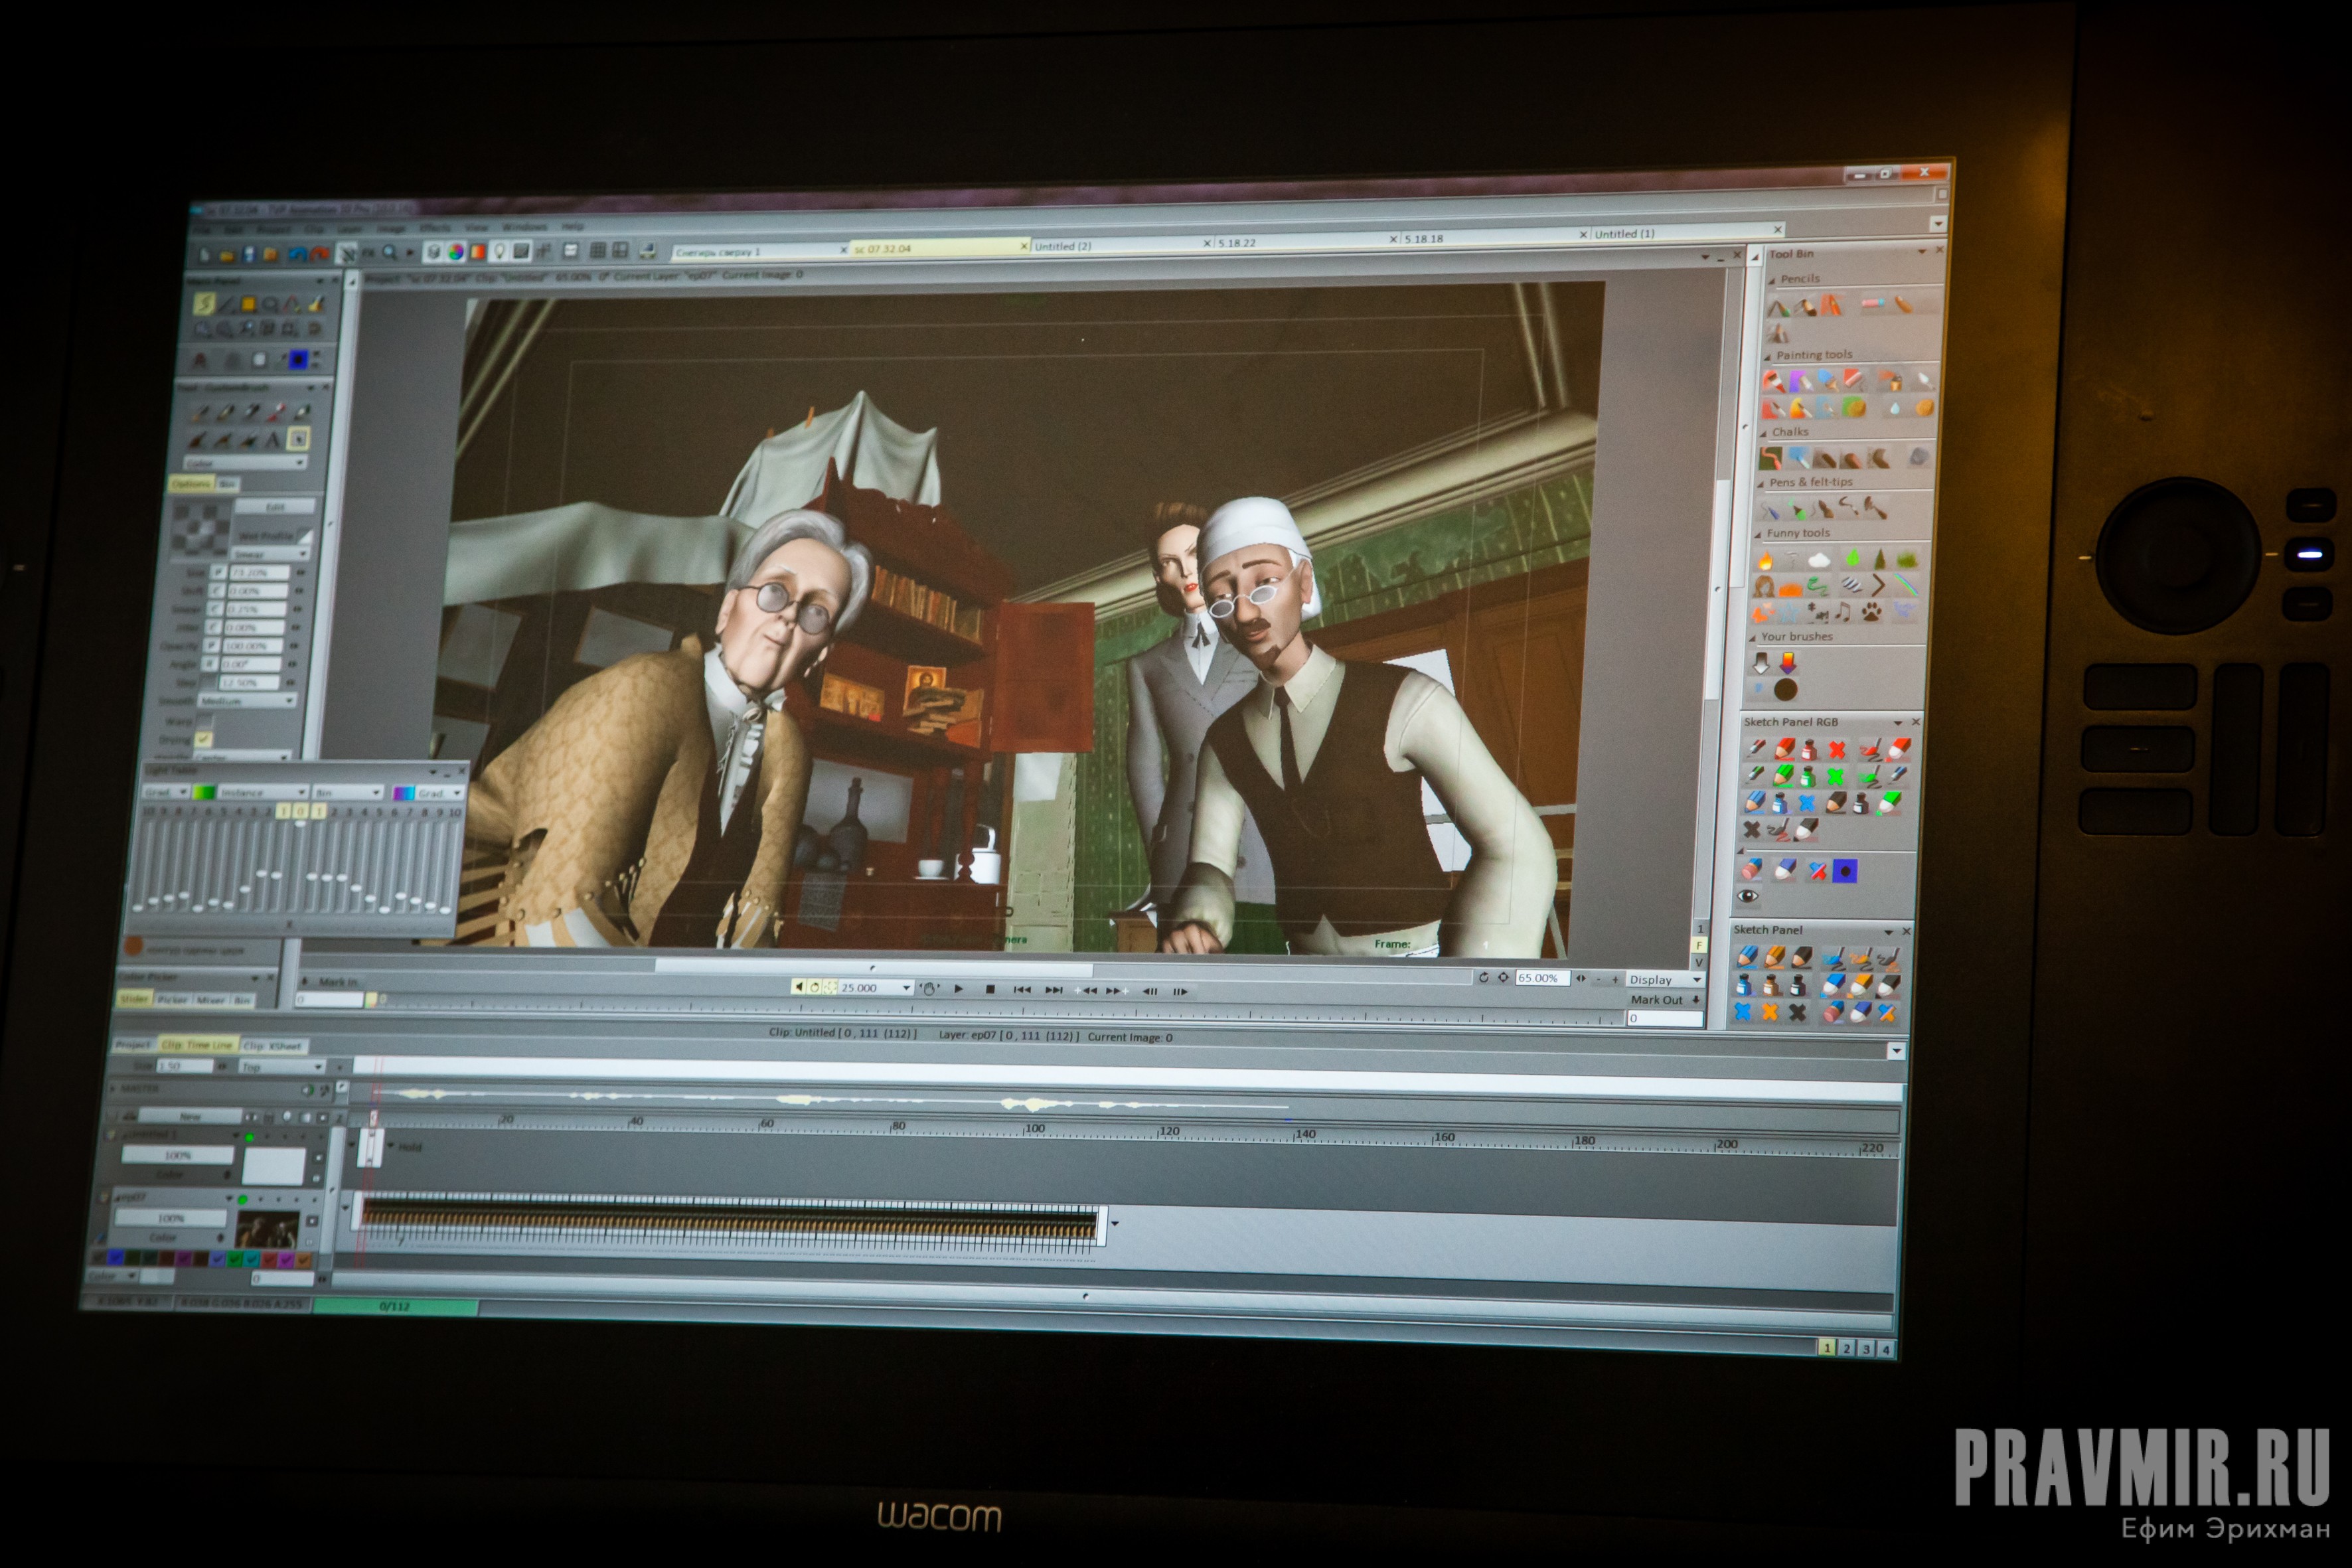Toggle the light table bulb icon
The width and height of the screenshot is (2352, 1568).
tap(499, 252)
